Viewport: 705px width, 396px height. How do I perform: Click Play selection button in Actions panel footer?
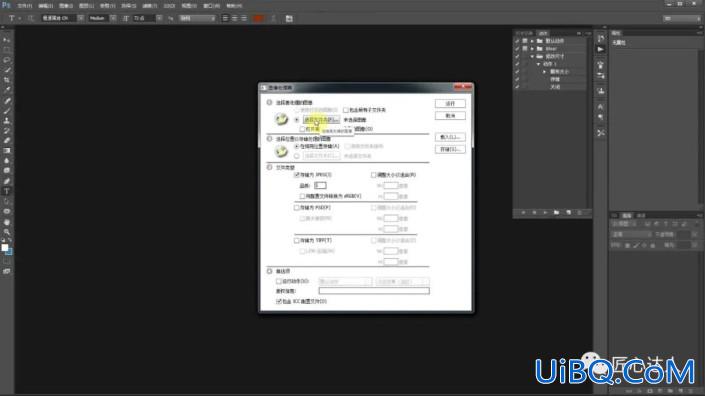point(545,212)
